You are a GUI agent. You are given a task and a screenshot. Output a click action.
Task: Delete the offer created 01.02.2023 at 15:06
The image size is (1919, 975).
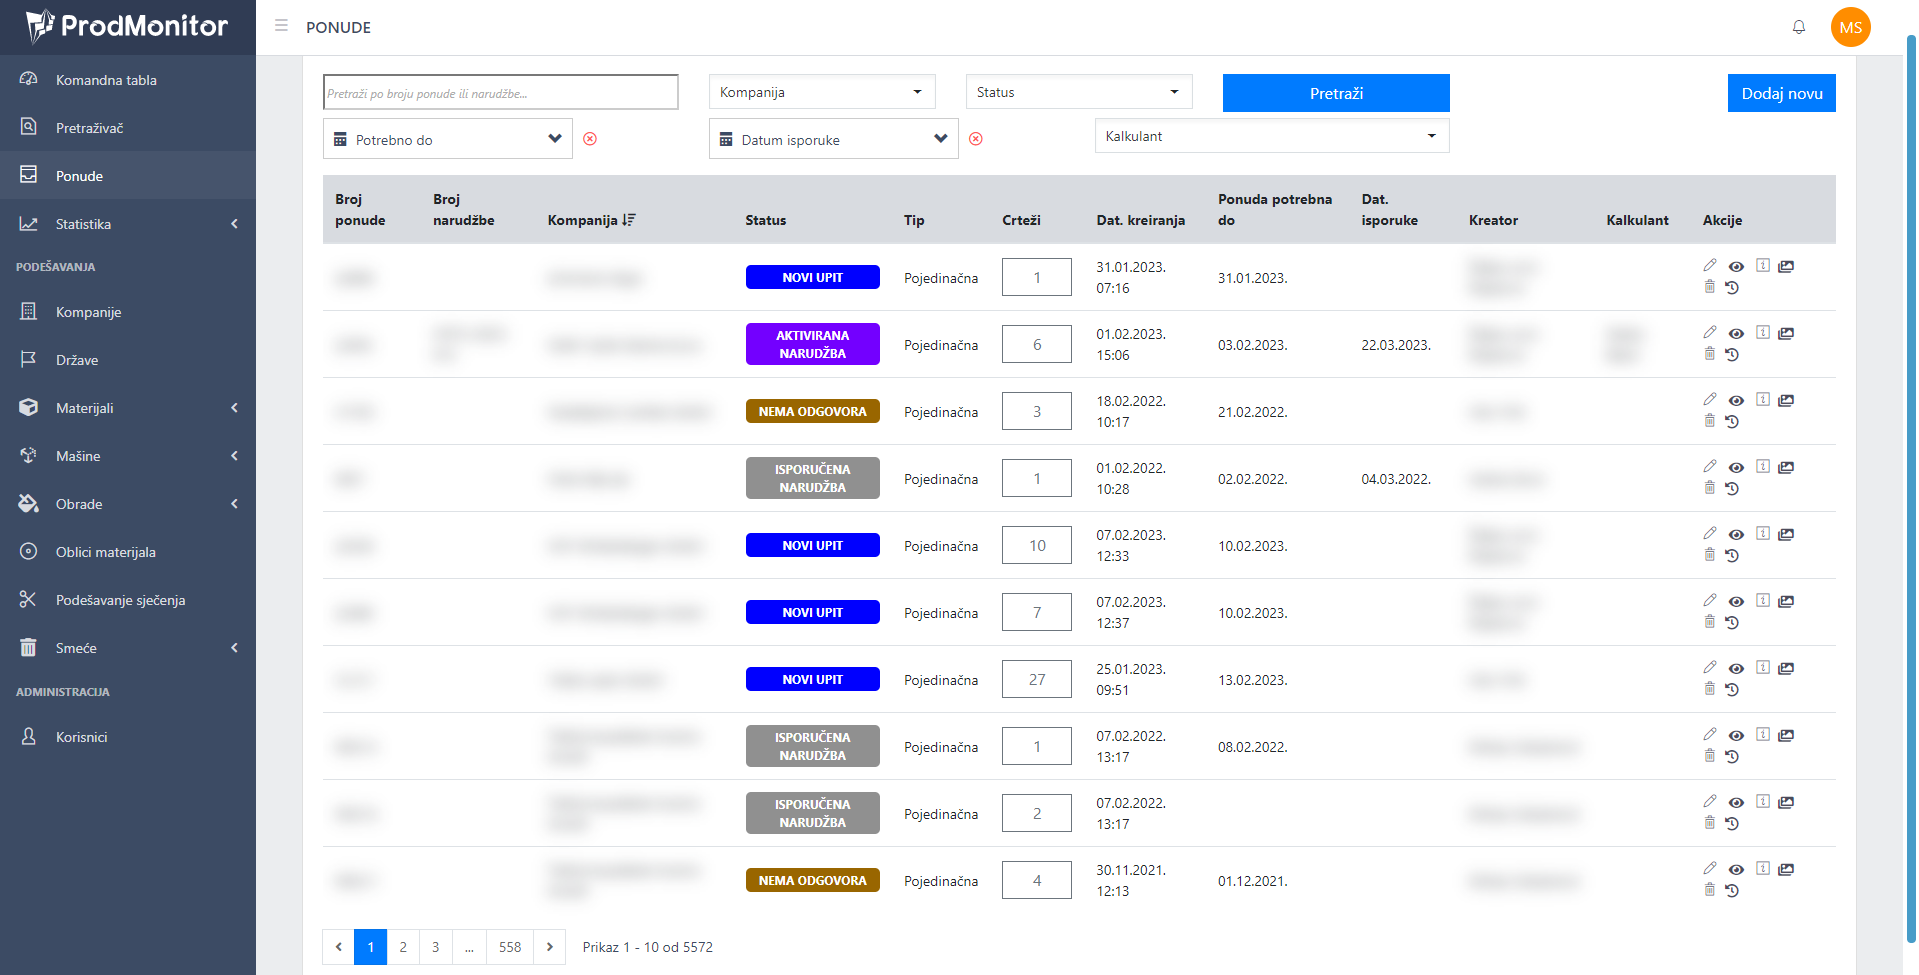[x=1709, y=354]
